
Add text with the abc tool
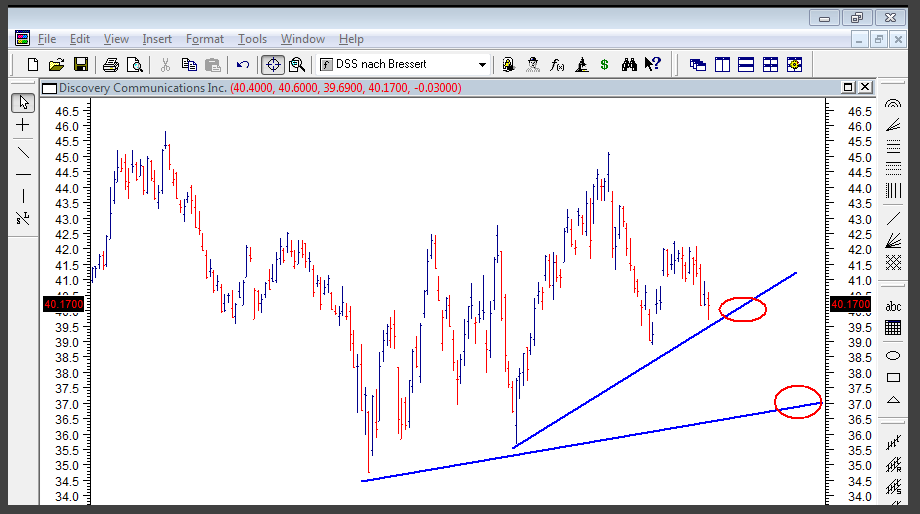pyautogui.click(x=893, y=306)
